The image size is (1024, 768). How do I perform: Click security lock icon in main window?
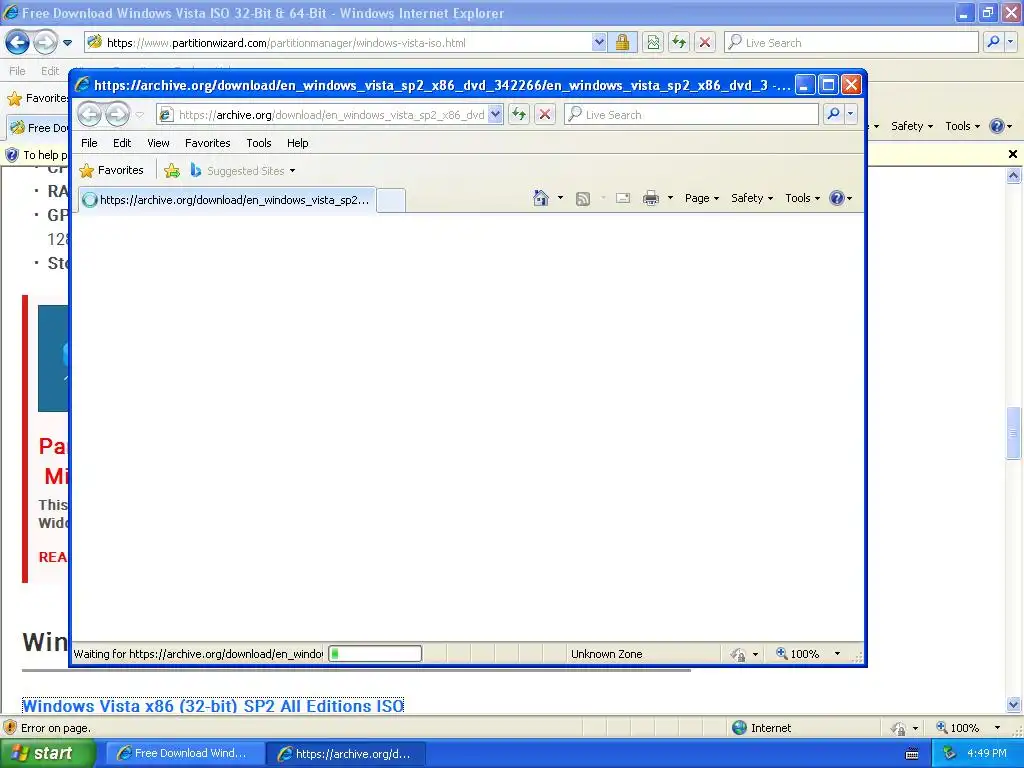[x=622, y=42]
